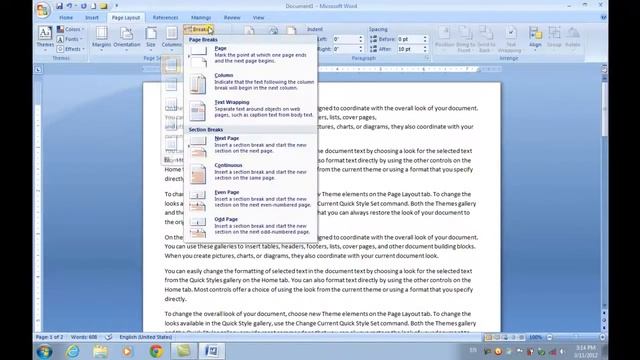Click the Word taskbar button
The image size is (640, 360).
coord(211,351)
